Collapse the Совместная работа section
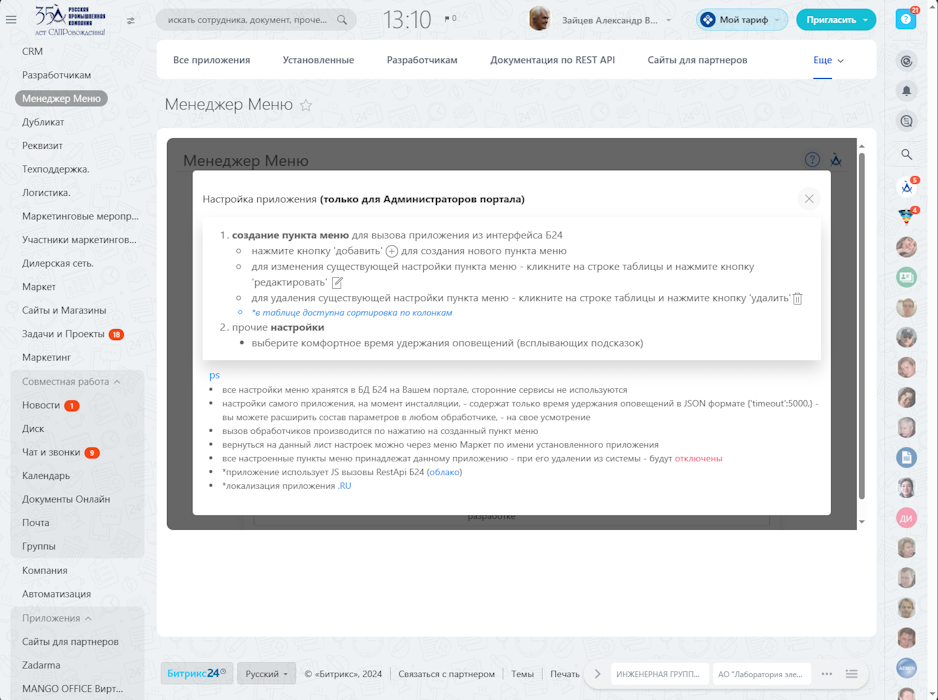 pyautogui.click(x=71, y=382)
